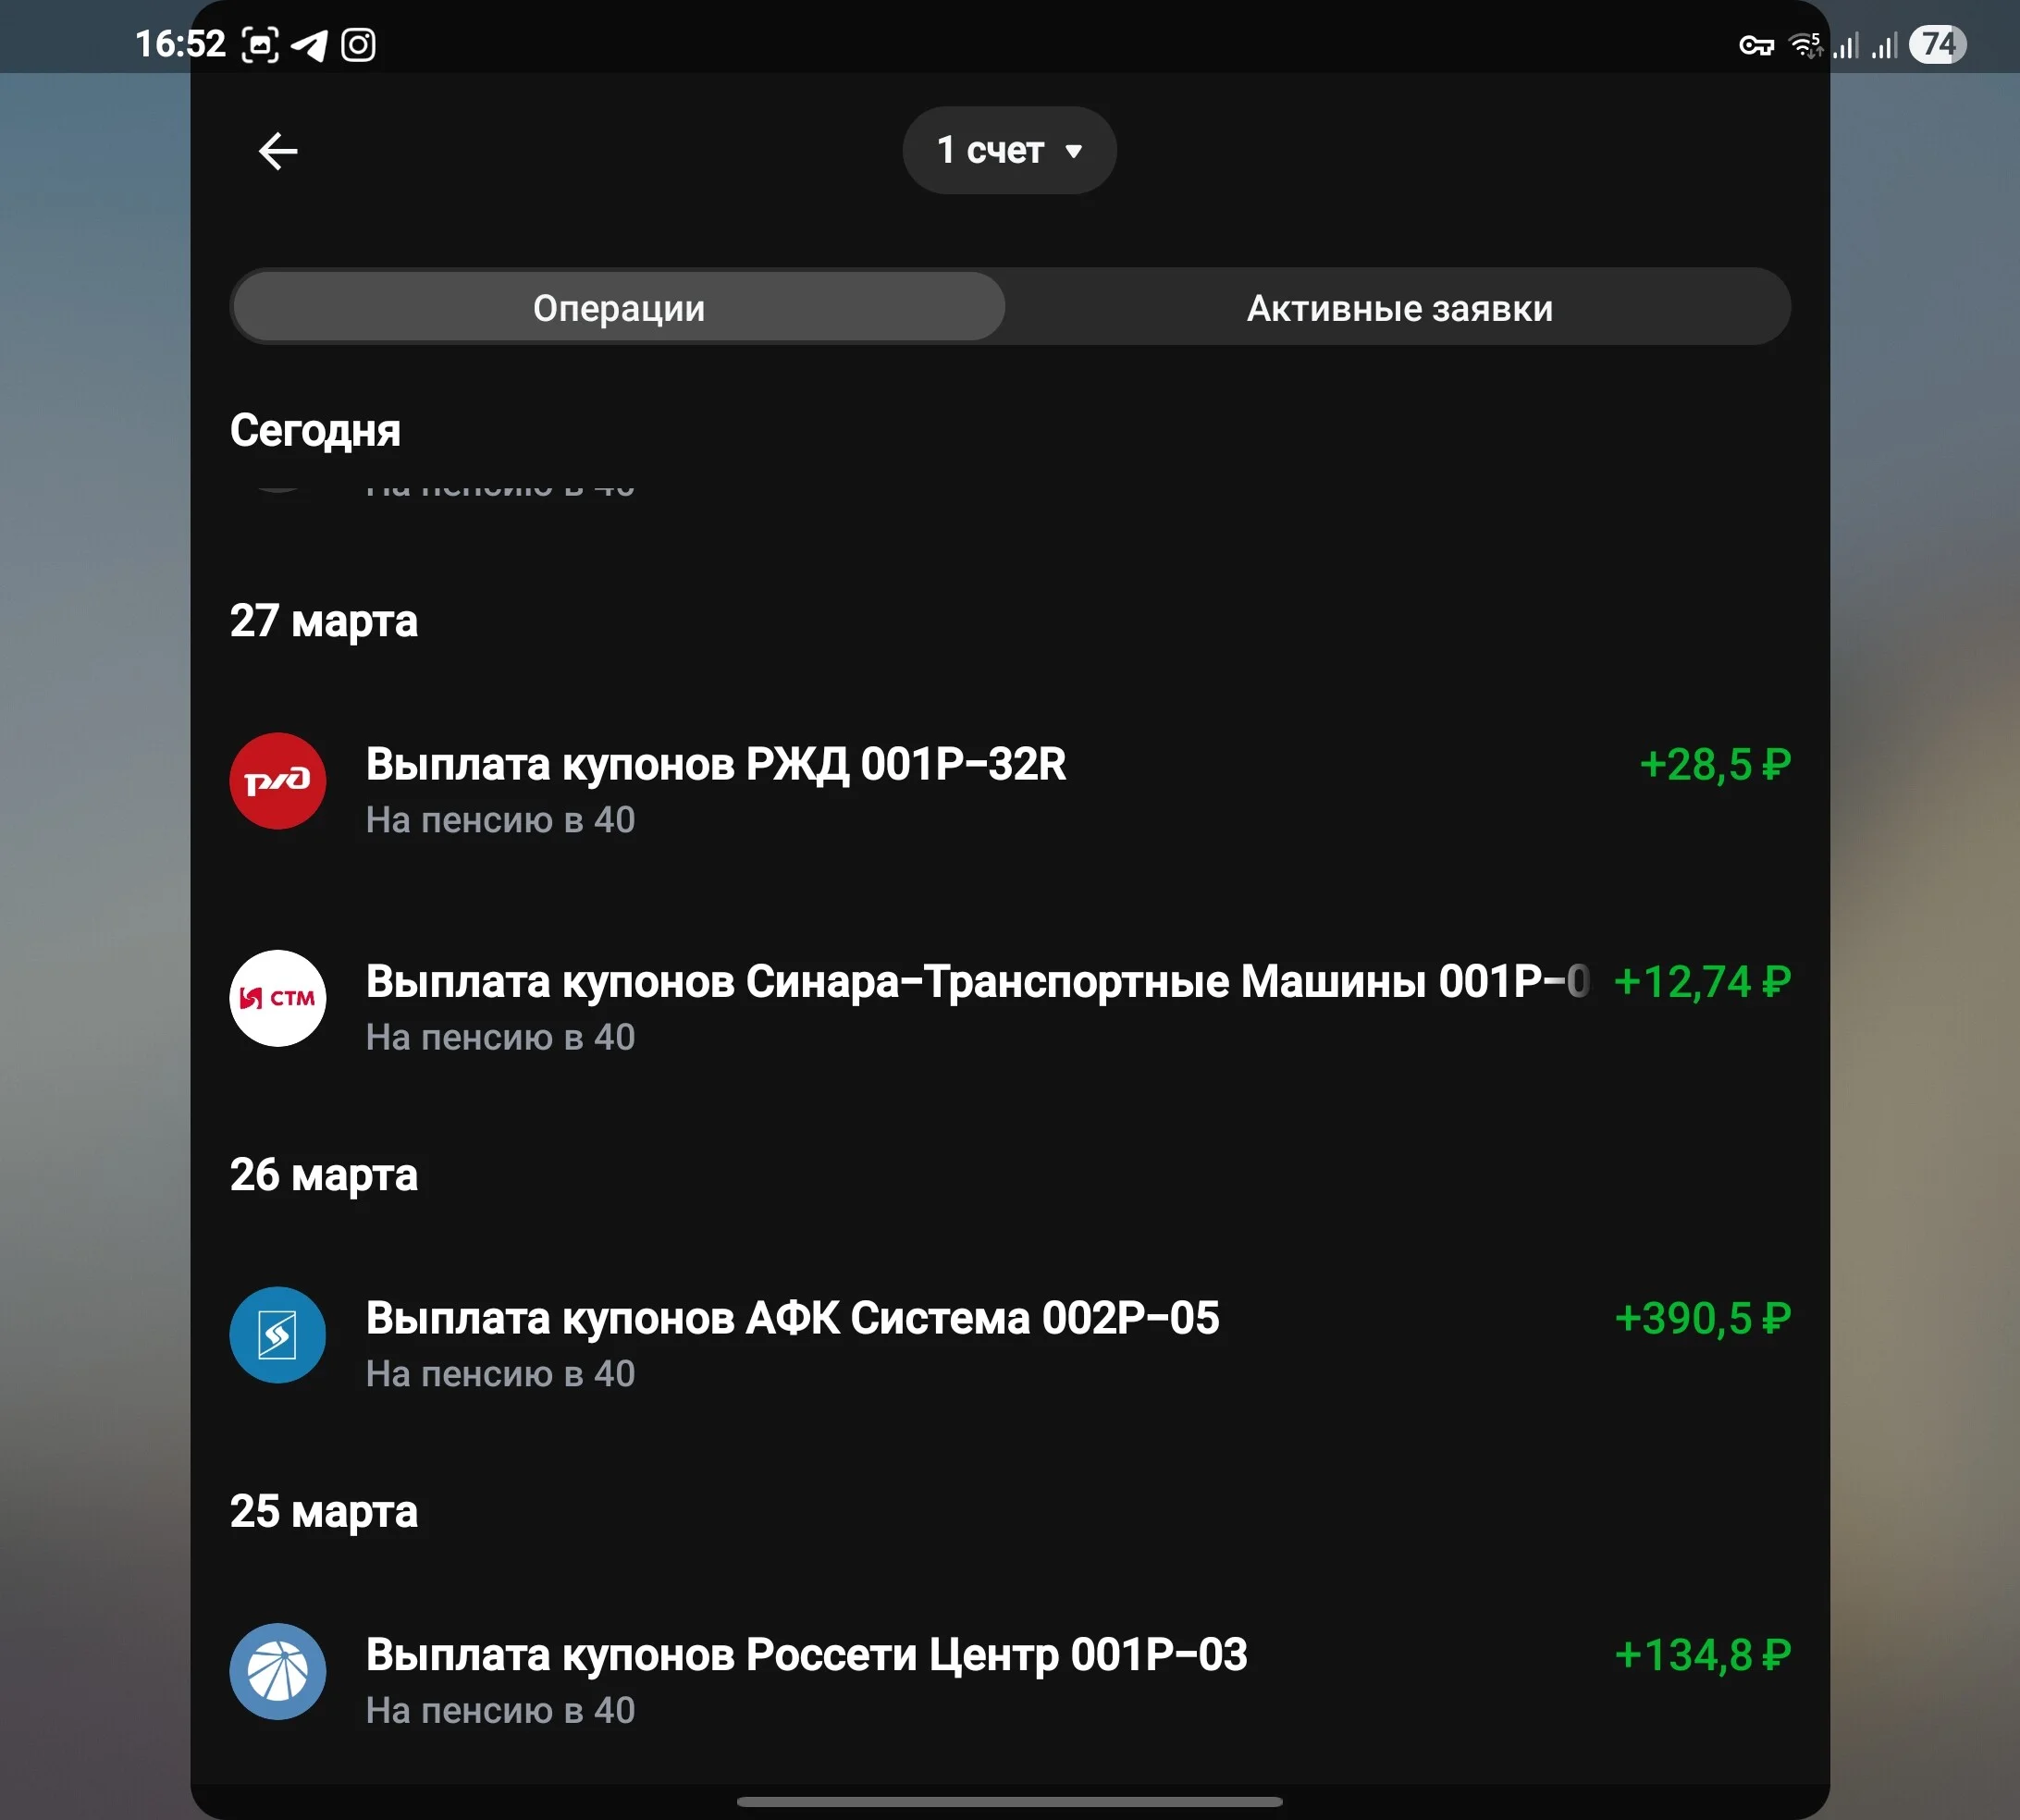Tap the РЖД red logo icon
This screenshot has width=2020, height=1820.
click(278, 781)
